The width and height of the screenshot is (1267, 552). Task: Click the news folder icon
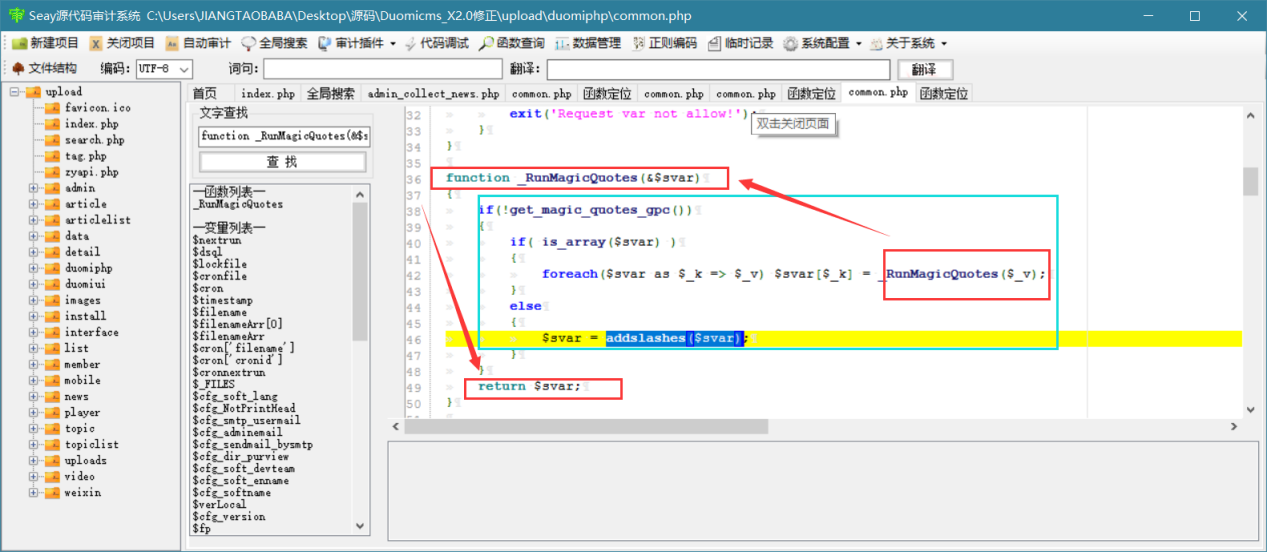click(x=52, y=396)
